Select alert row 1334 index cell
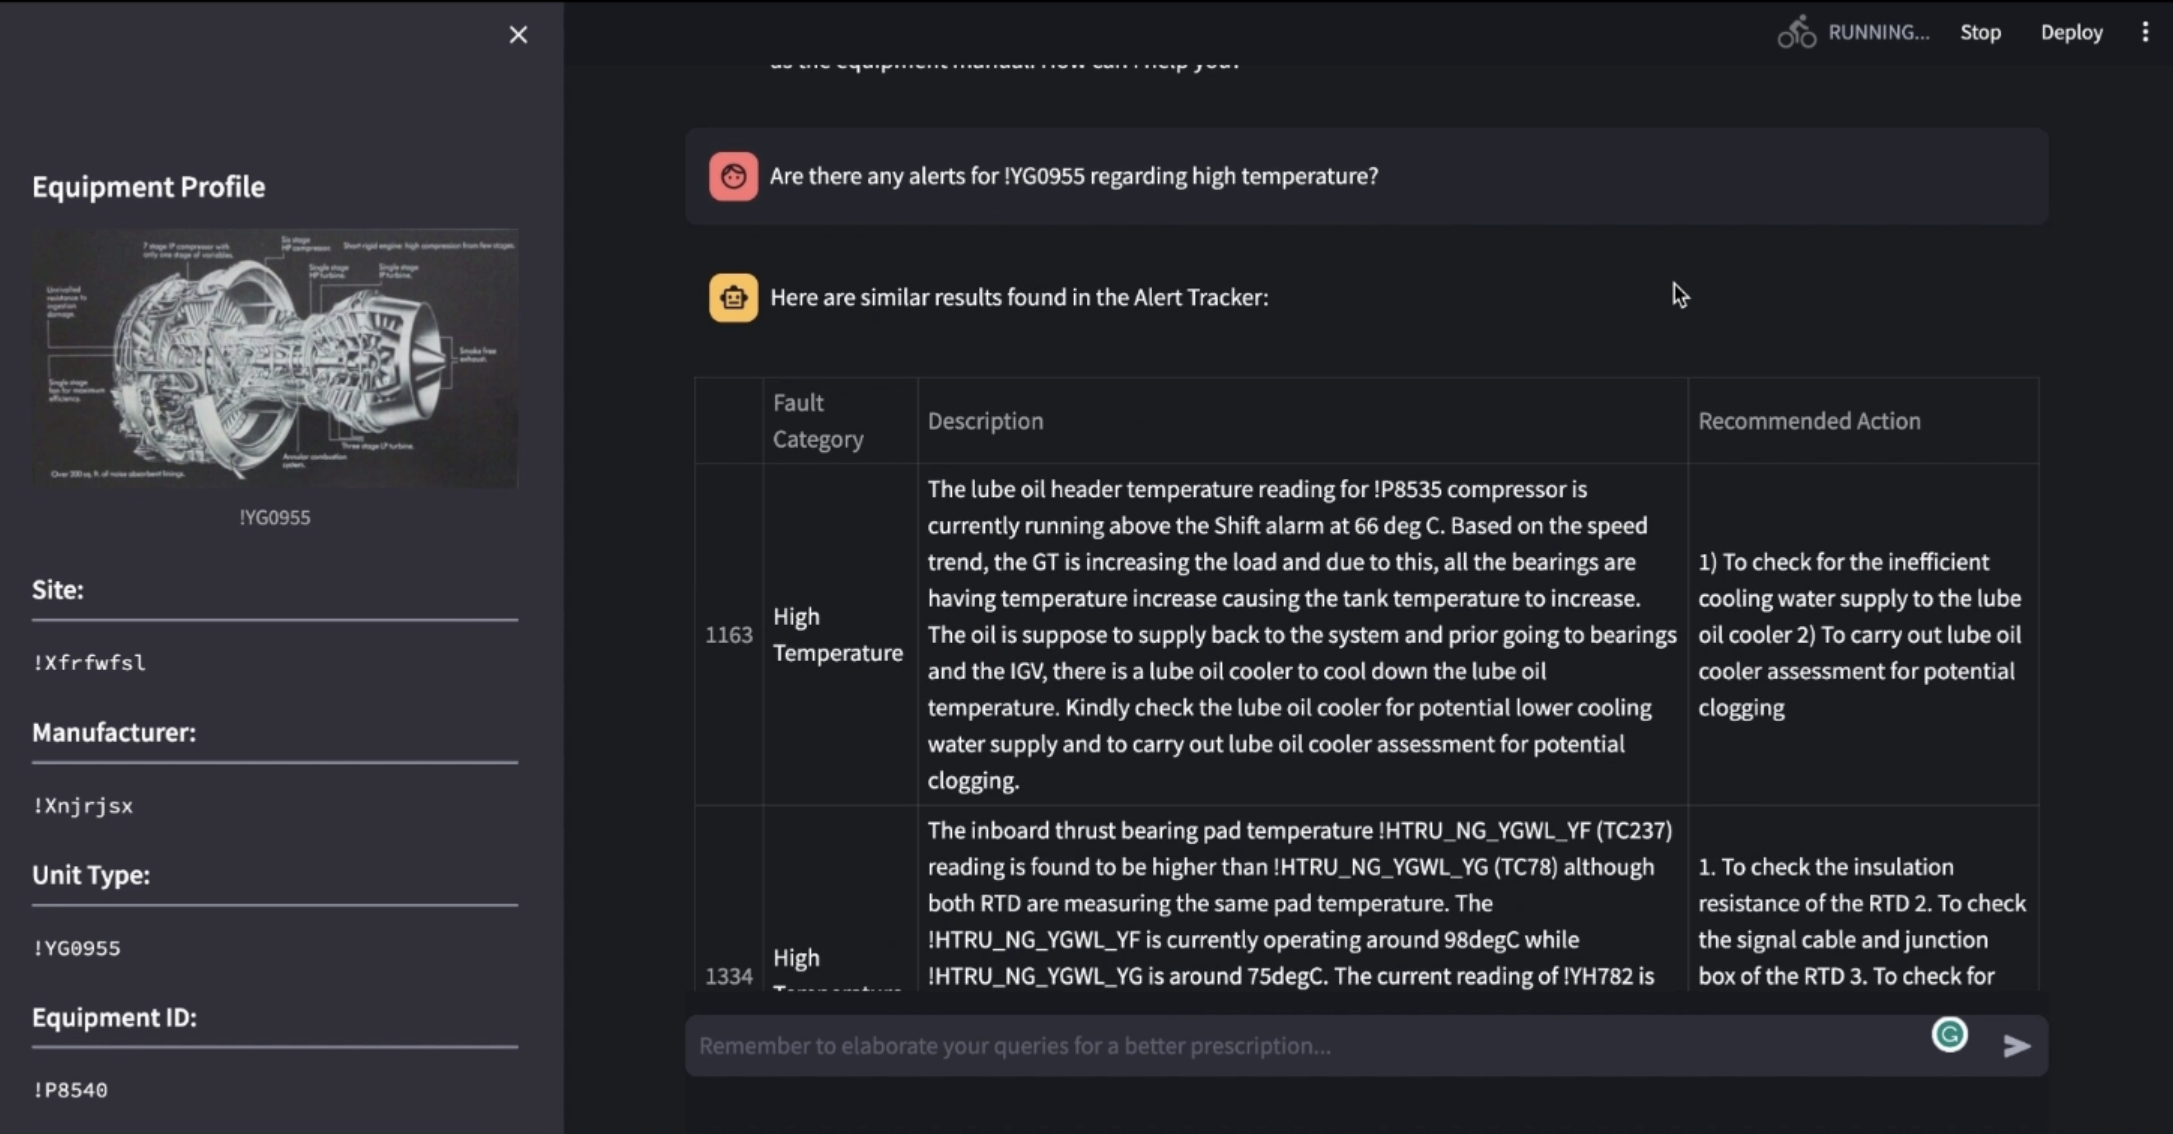The width and height of the screenshot is (2173, 1134). click(x=728, y=975)
